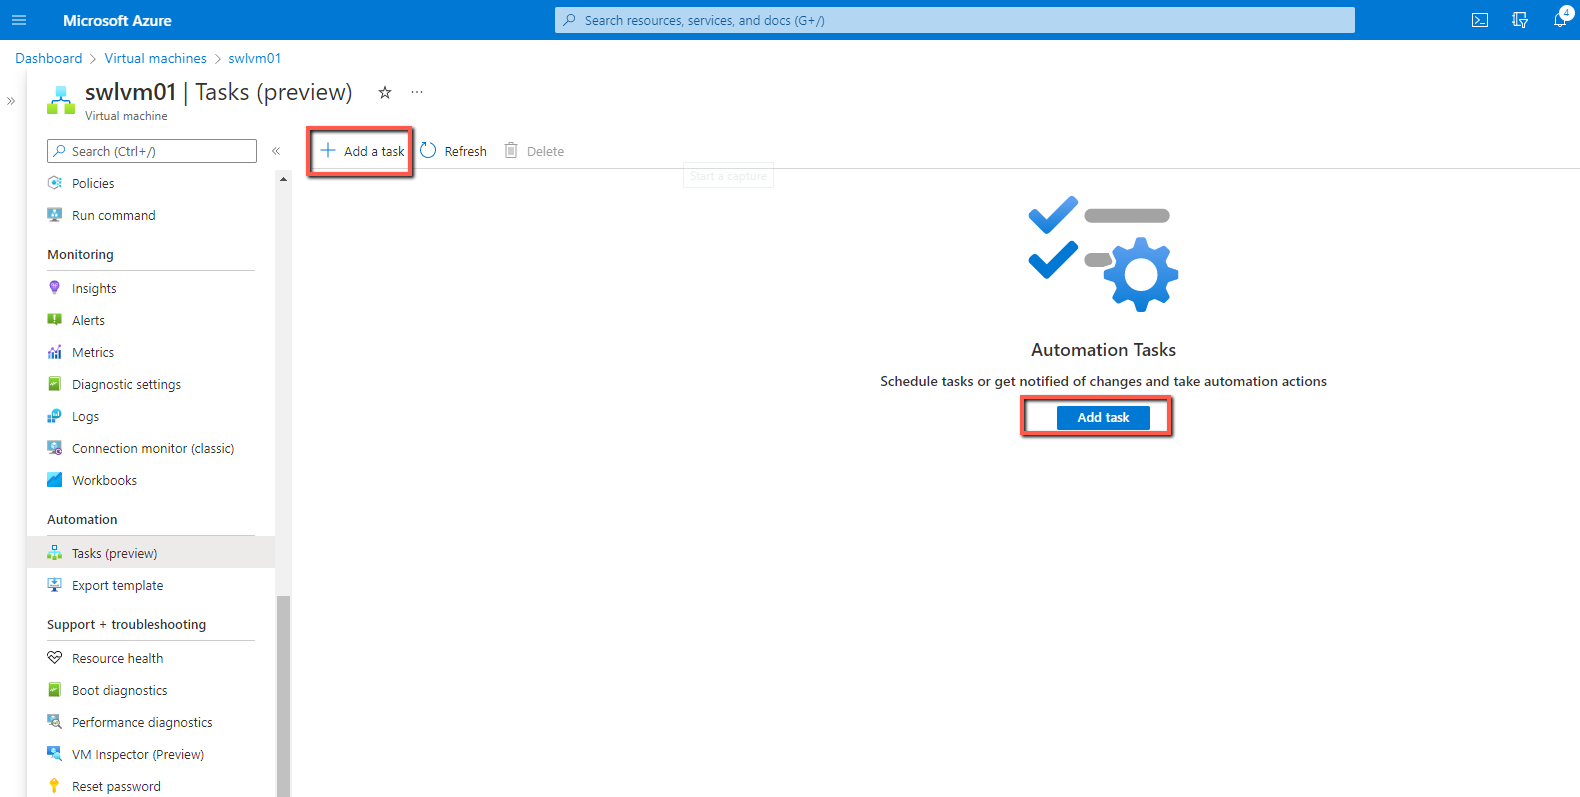
Task: Click the Automation section header
Action: pos(82,519)
